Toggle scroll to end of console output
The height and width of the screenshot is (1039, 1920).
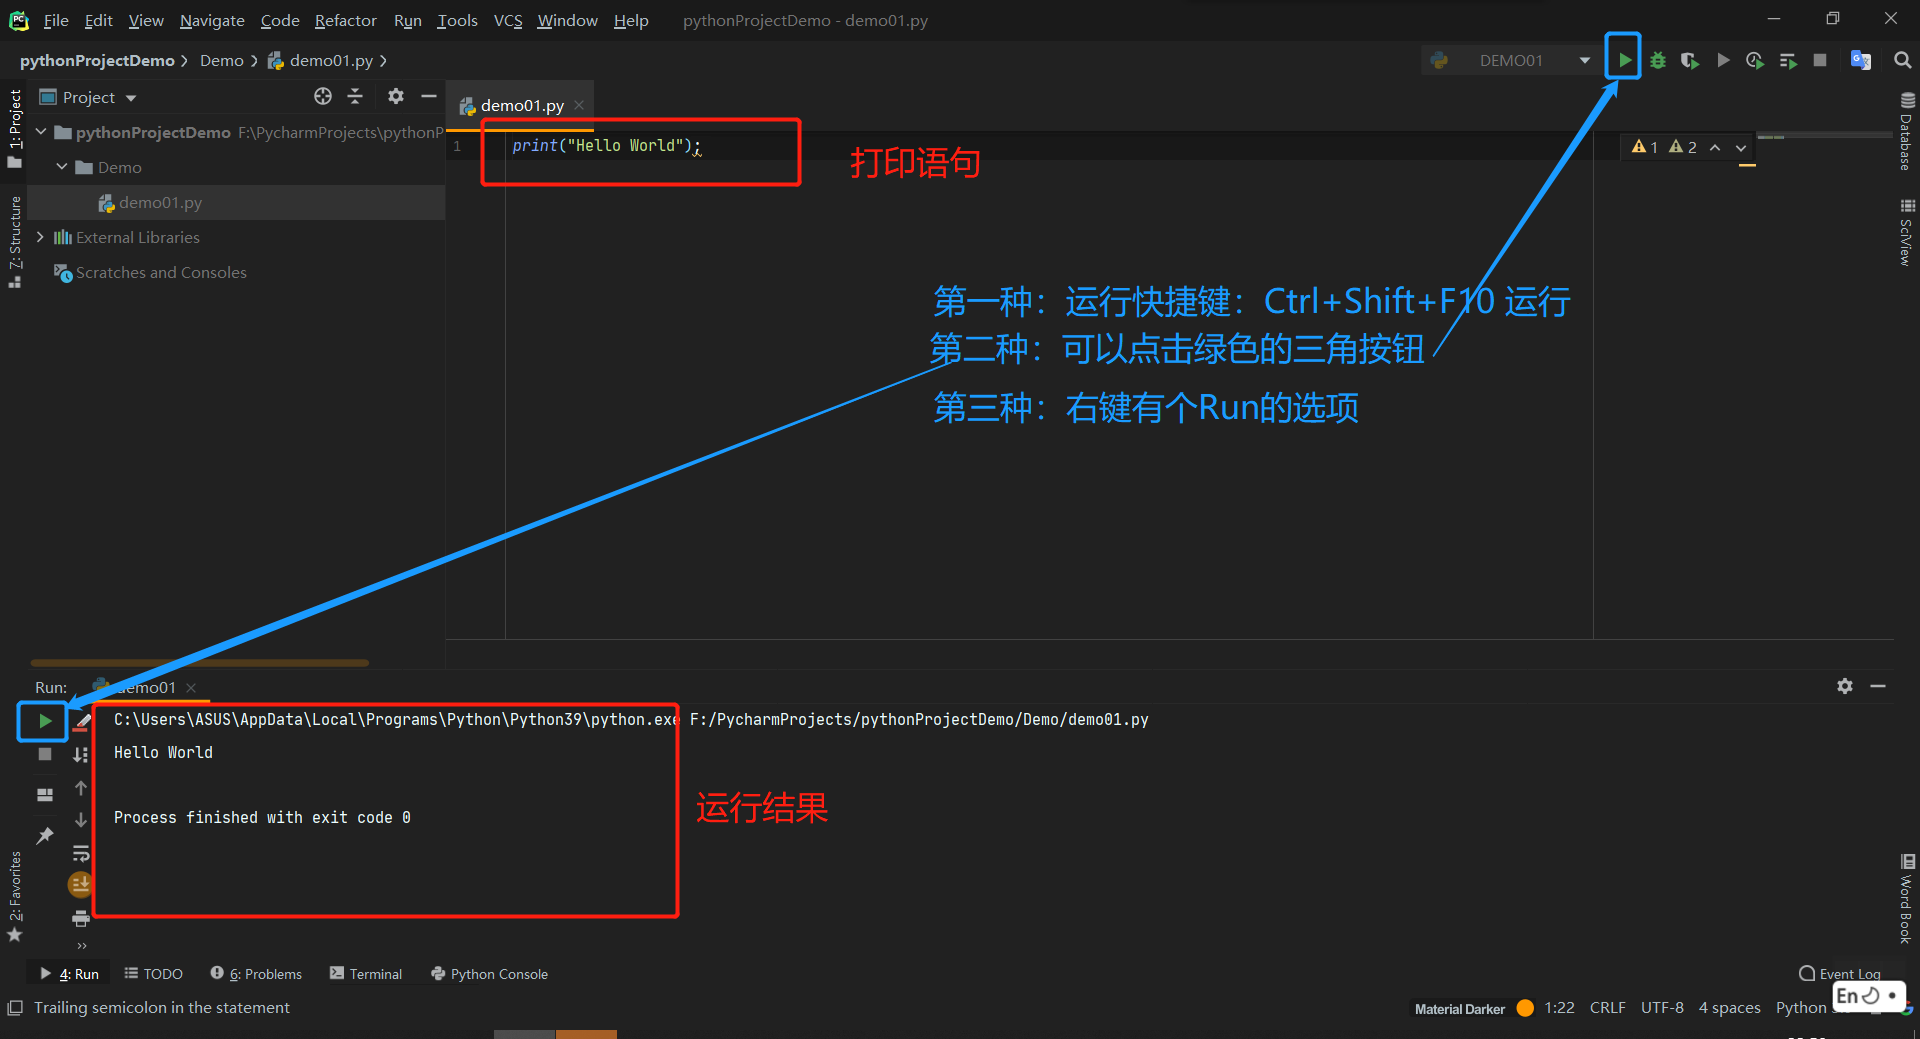81,885
